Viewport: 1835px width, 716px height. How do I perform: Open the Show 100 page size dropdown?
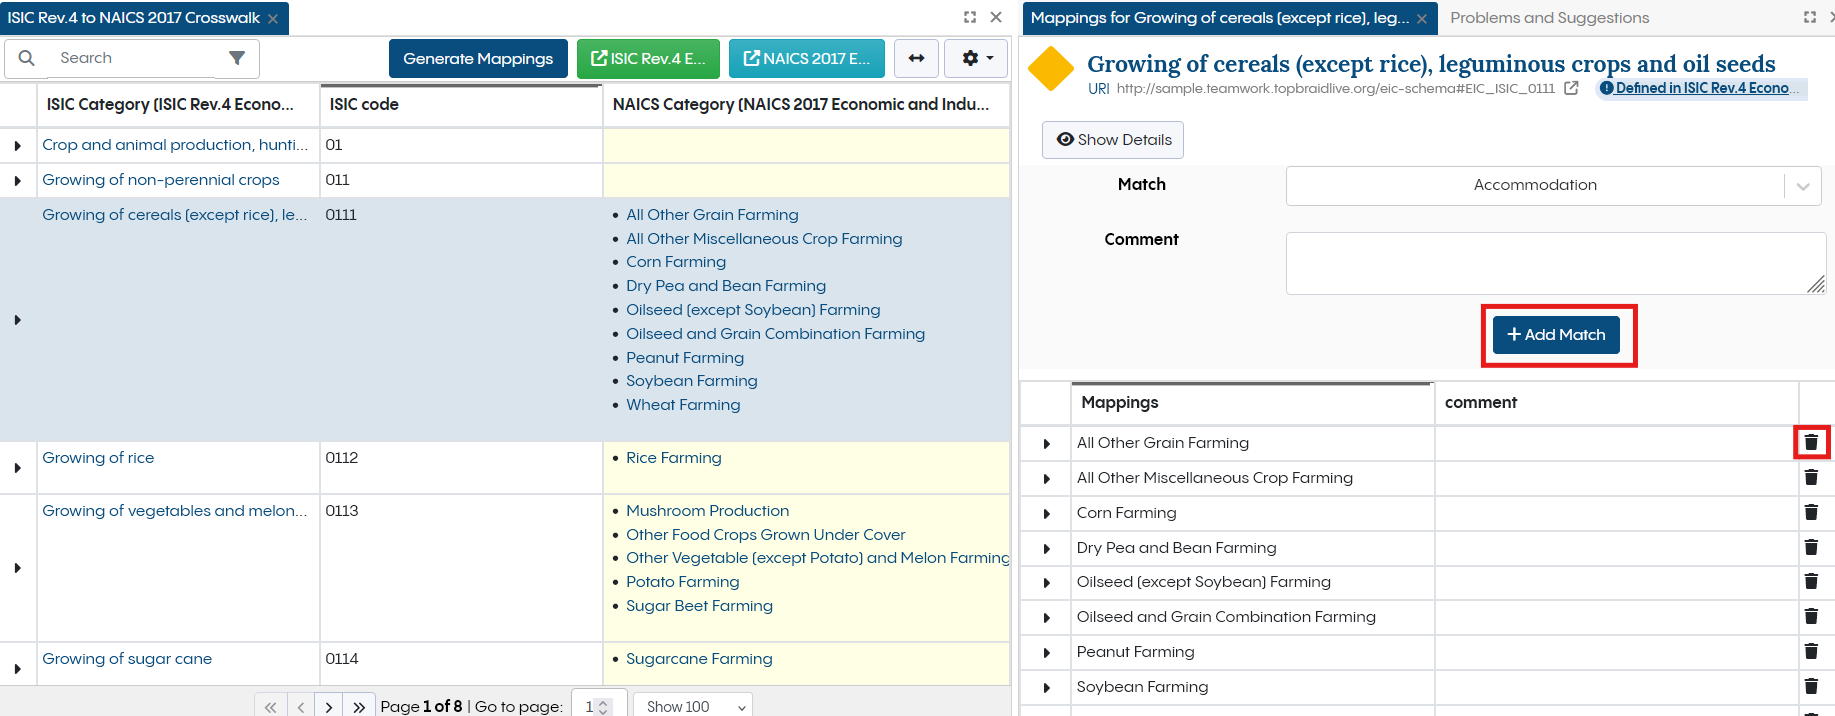(x=693, y=706)
